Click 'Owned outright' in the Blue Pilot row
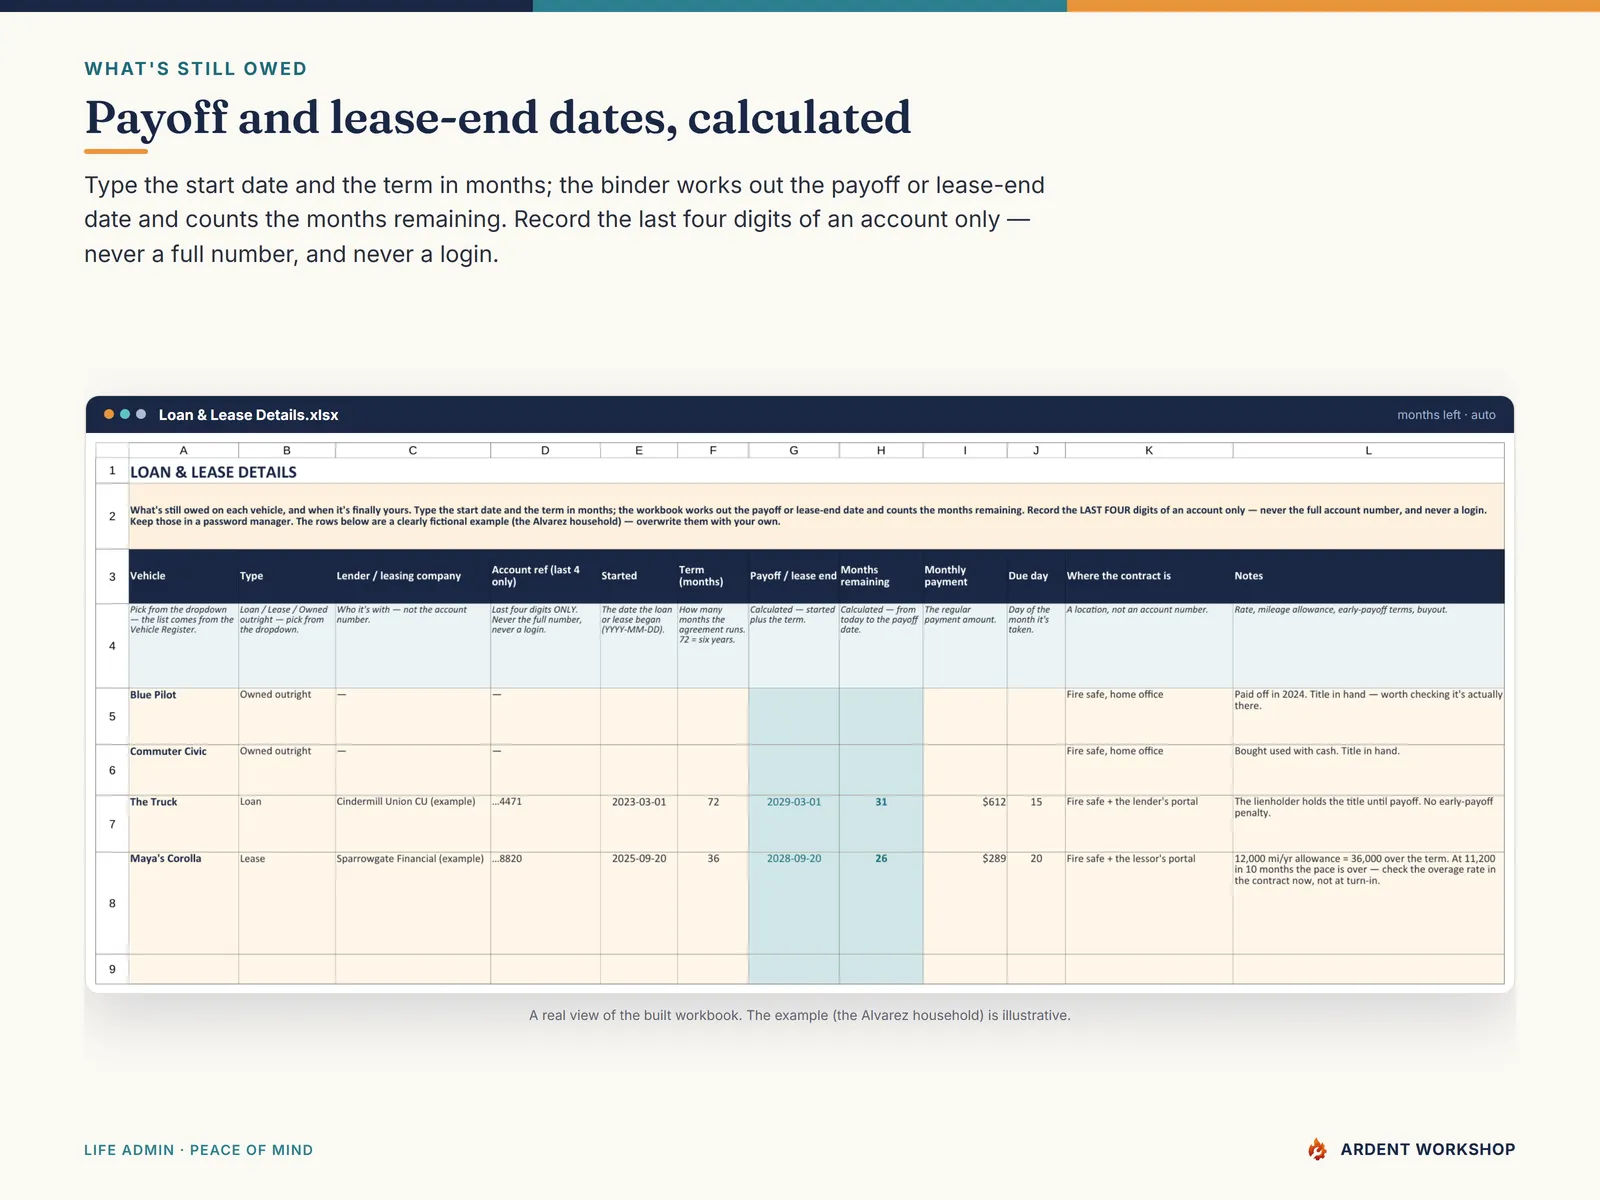This screenshot has width=1600, height=1200. coord(287,716)
